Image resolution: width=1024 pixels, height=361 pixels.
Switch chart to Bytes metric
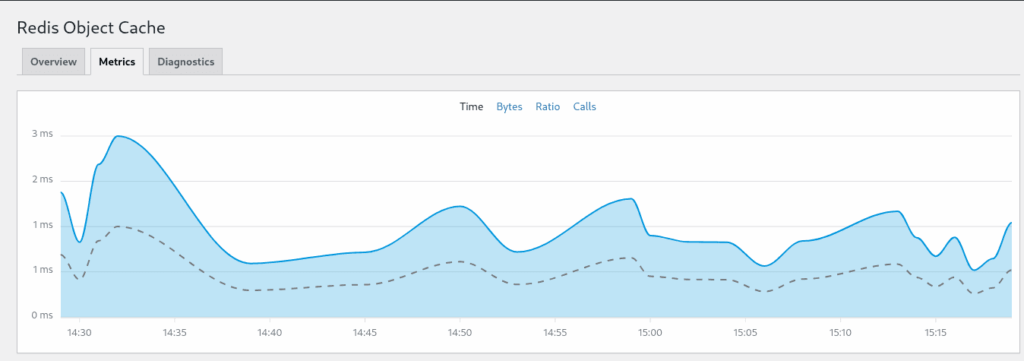click(509, 106)
